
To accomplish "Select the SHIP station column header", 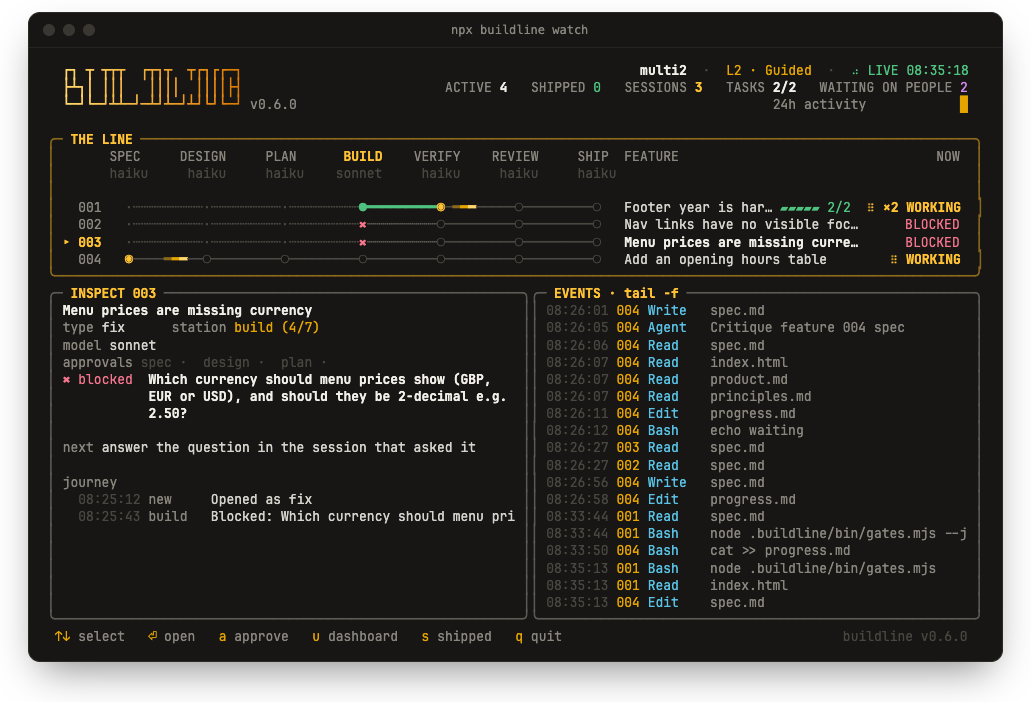I will [x=593, y=156].
